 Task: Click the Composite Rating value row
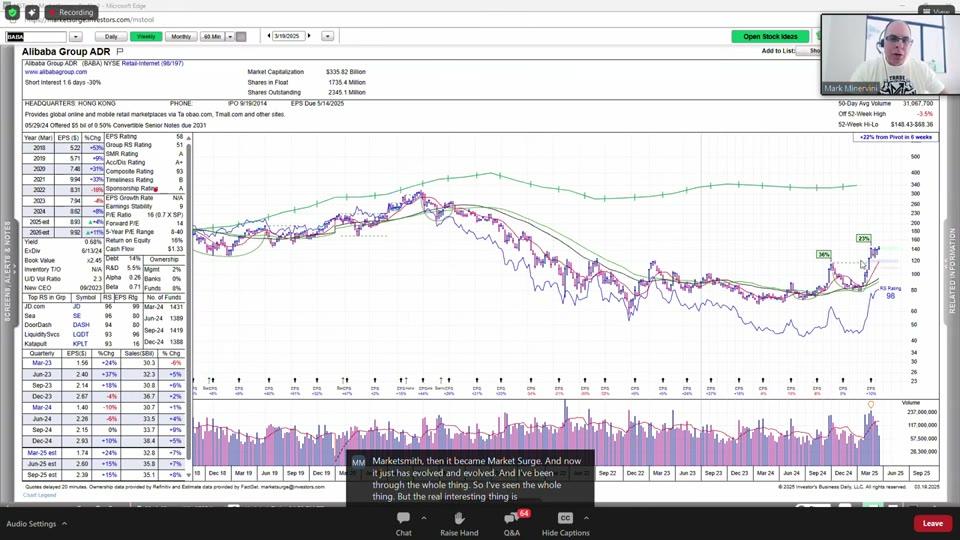144,171
